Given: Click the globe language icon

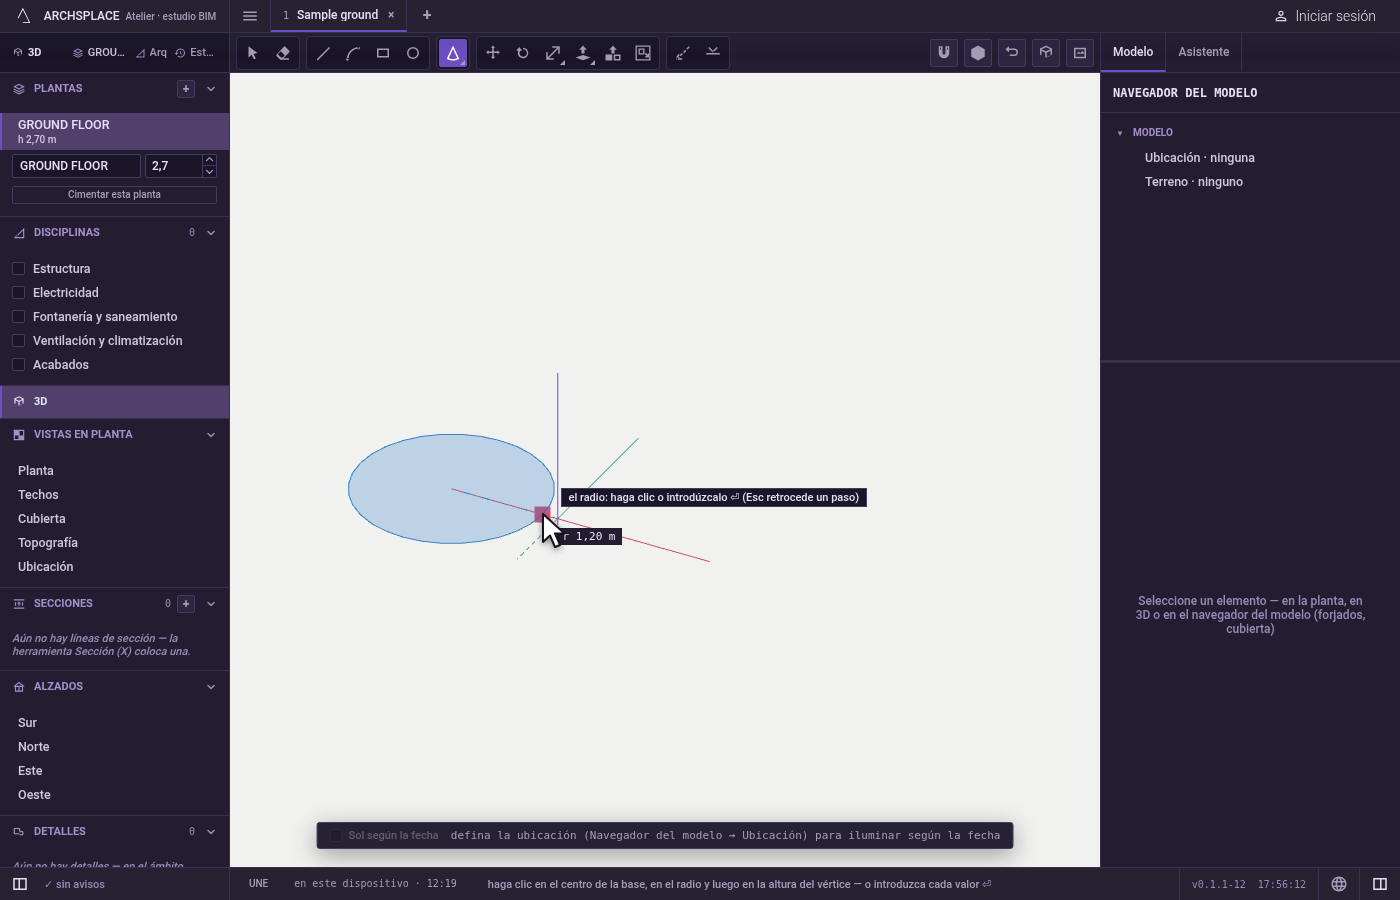Looking at the screenshot, I should tap(1339, 884).
